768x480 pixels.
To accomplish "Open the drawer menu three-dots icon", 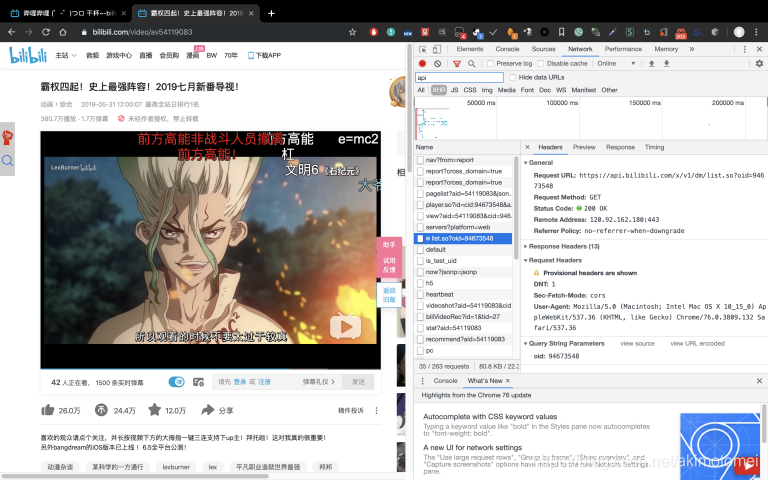I will pos(422,381).
